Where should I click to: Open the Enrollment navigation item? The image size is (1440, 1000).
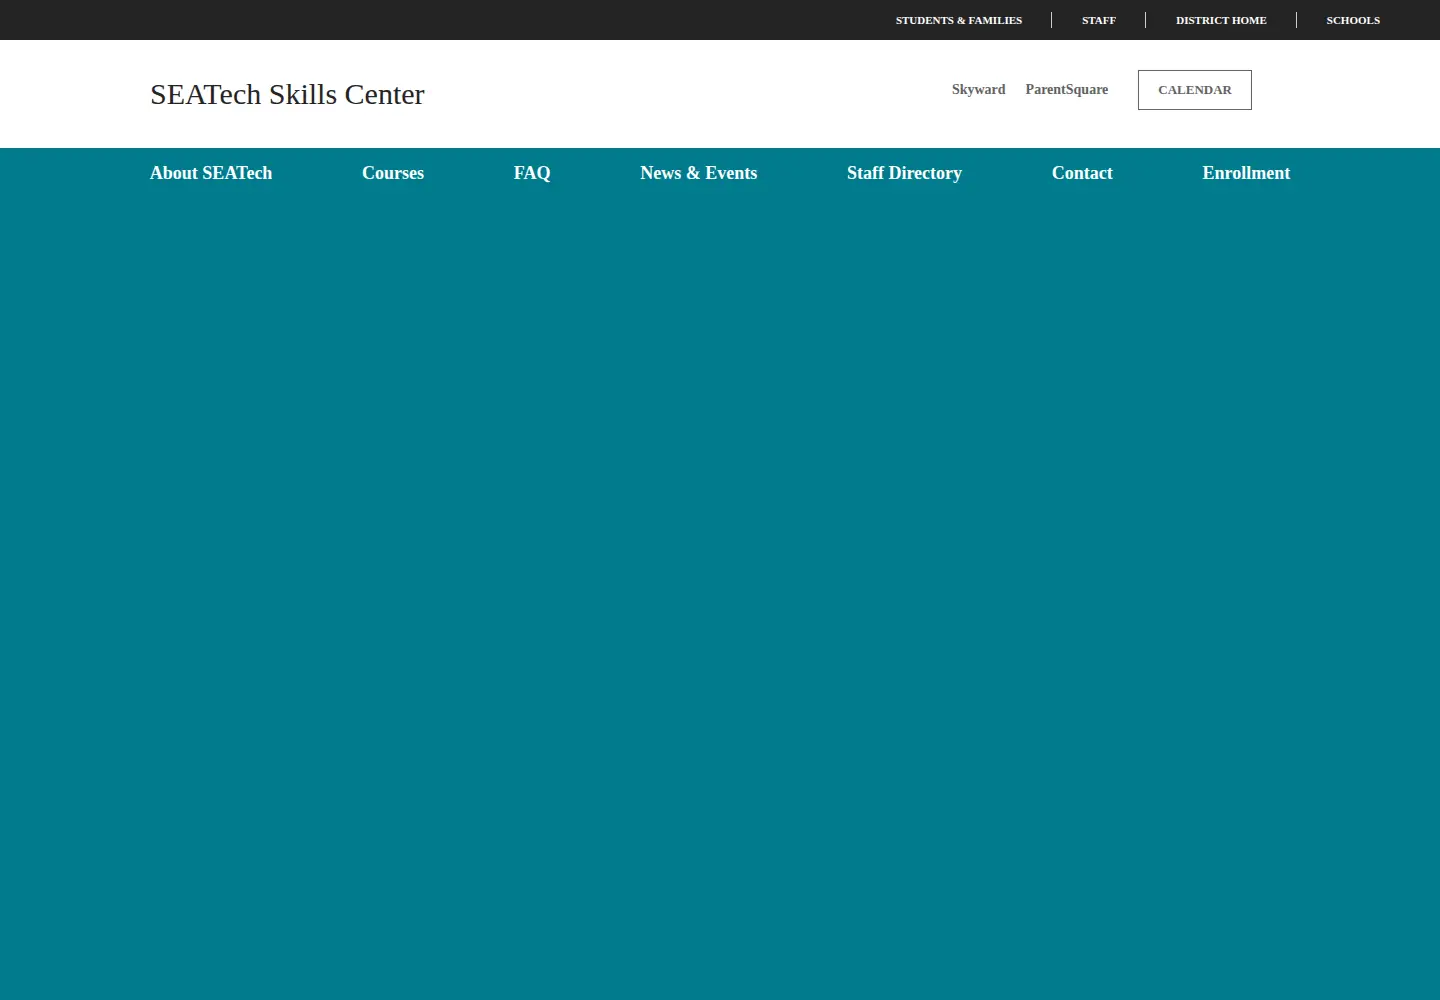1246,173
